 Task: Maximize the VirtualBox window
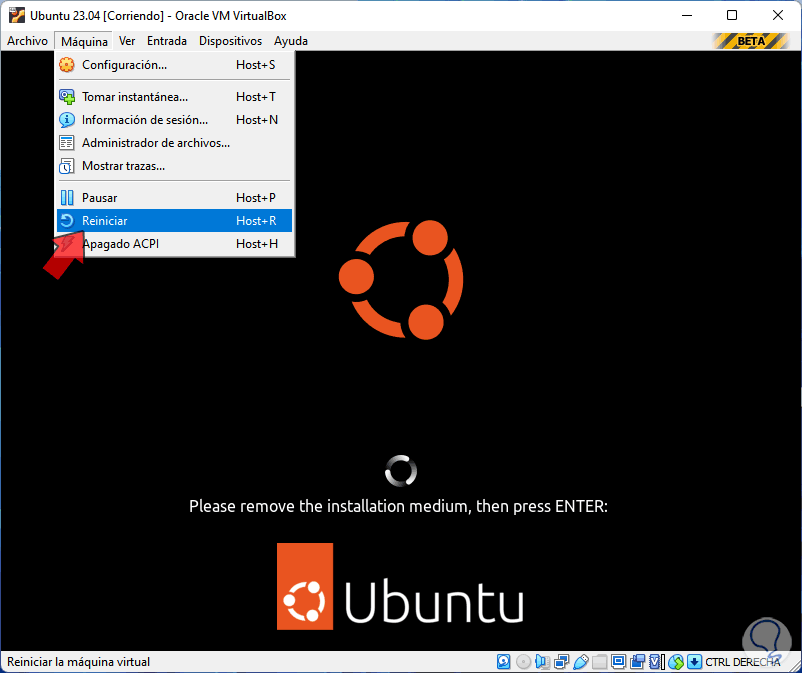(x=732, y=15)
